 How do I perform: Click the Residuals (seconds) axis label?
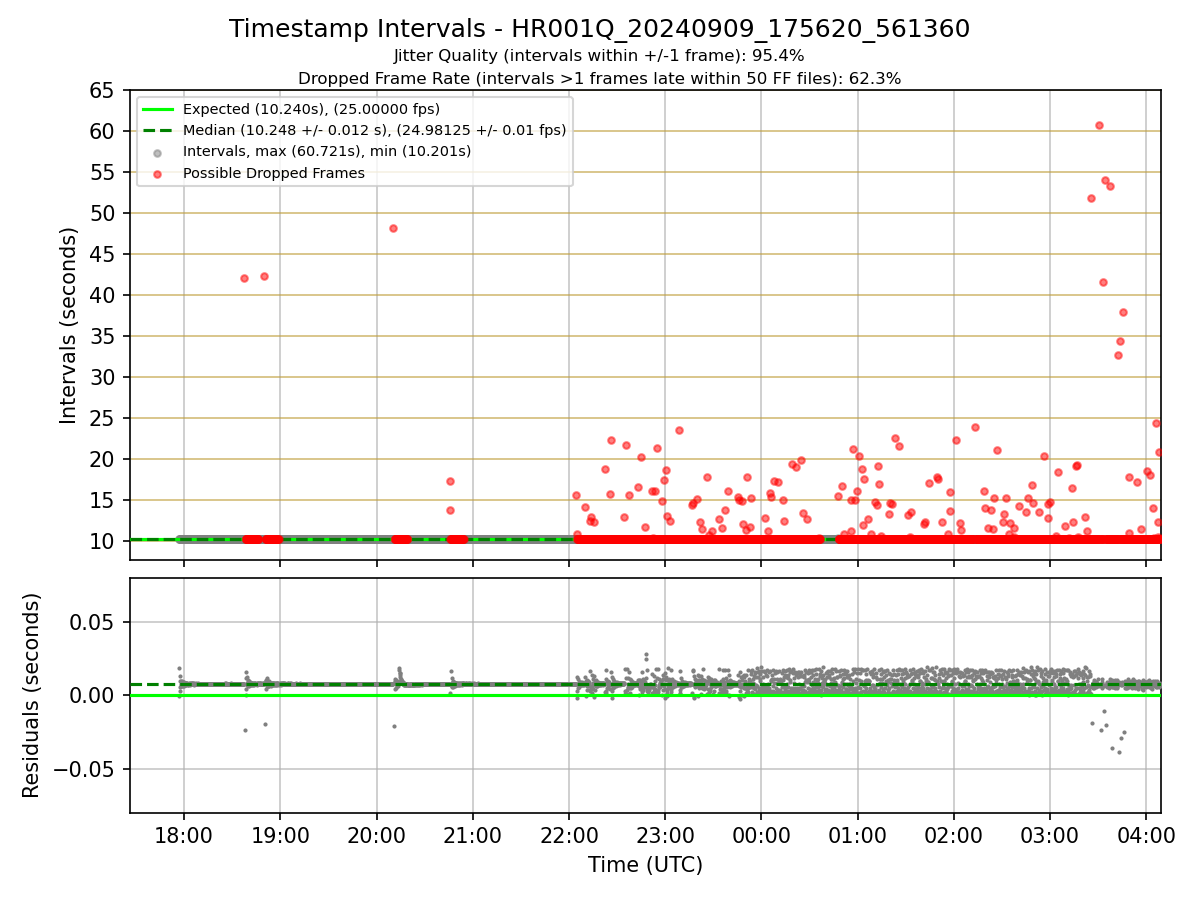coord(32,695)
